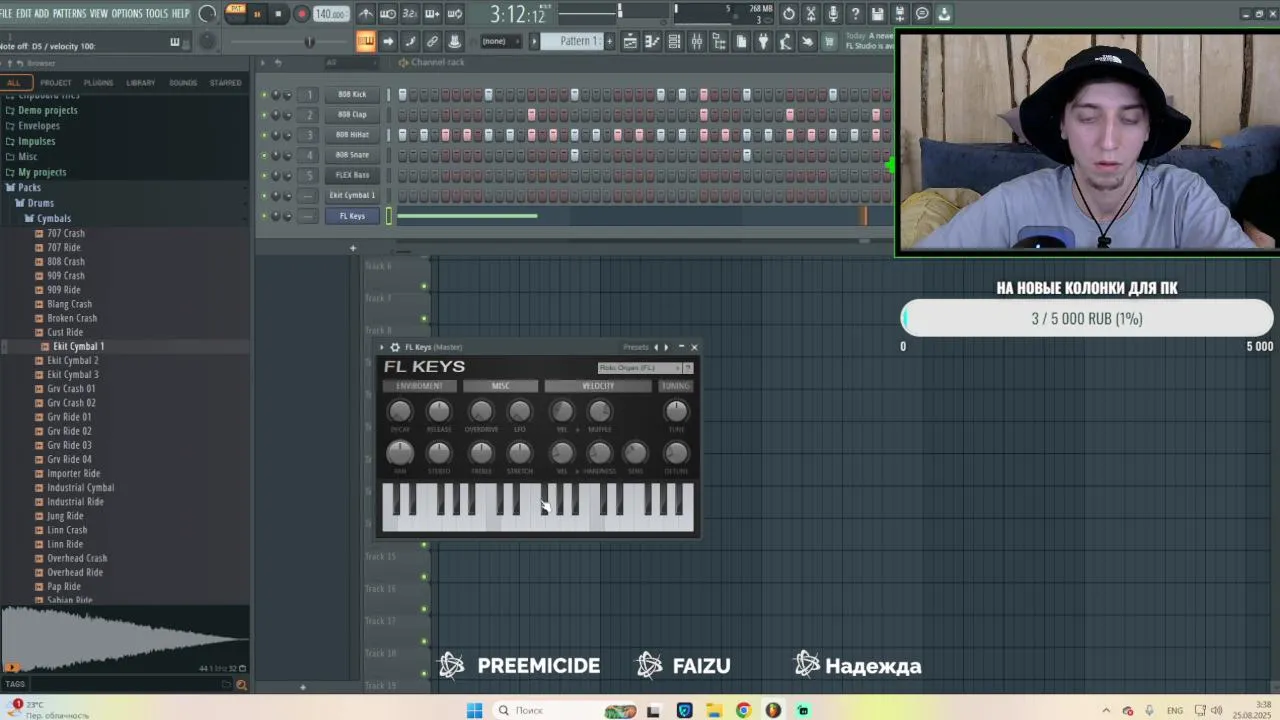Toggle the metronome icon
Image resolution: width=1280 pixels, height=720 pixels.
(x=365, y=14)
